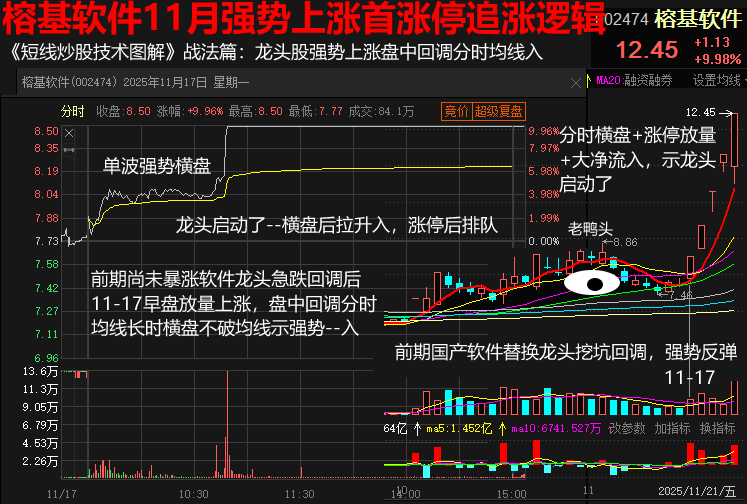Click the 8.35 price axis label
The image size is (747, 504).
[x=46, y=149]
